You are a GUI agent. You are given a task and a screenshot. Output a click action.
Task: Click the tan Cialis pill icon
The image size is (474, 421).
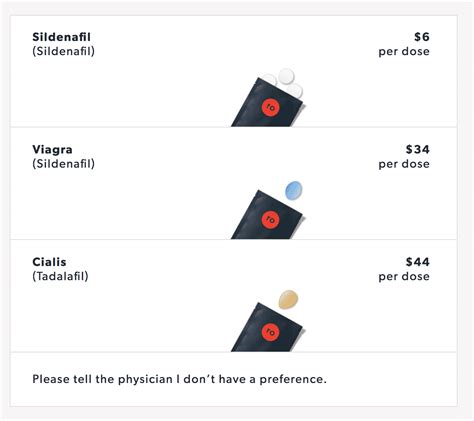288,299
